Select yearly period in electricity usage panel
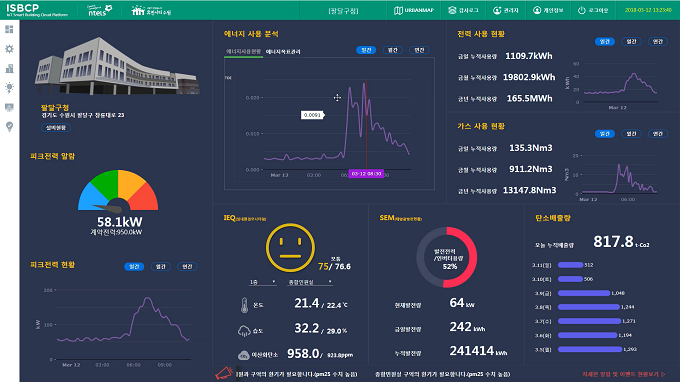This screenshot has width=680, height=382. coord(658,42)
